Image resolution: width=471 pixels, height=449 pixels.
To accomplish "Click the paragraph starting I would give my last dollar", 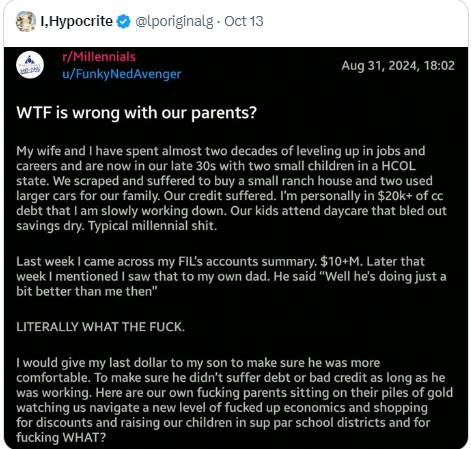I will [x=234, y=400].
